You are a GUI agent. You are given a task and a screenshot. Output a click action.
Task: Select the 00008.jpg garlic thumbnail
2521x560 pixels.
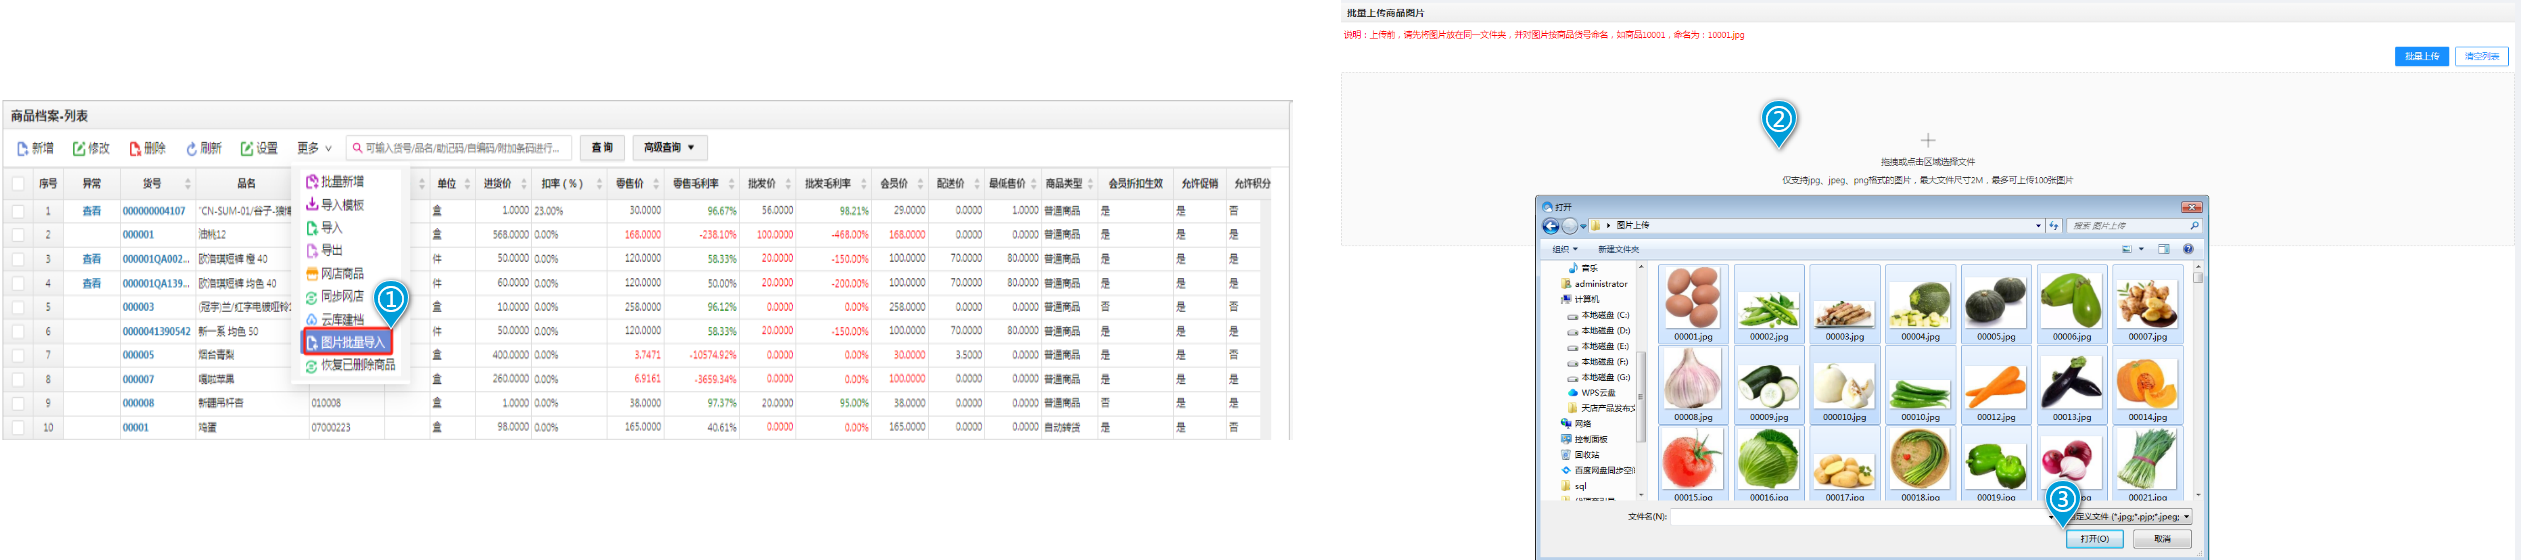[x=1693, y=384]
